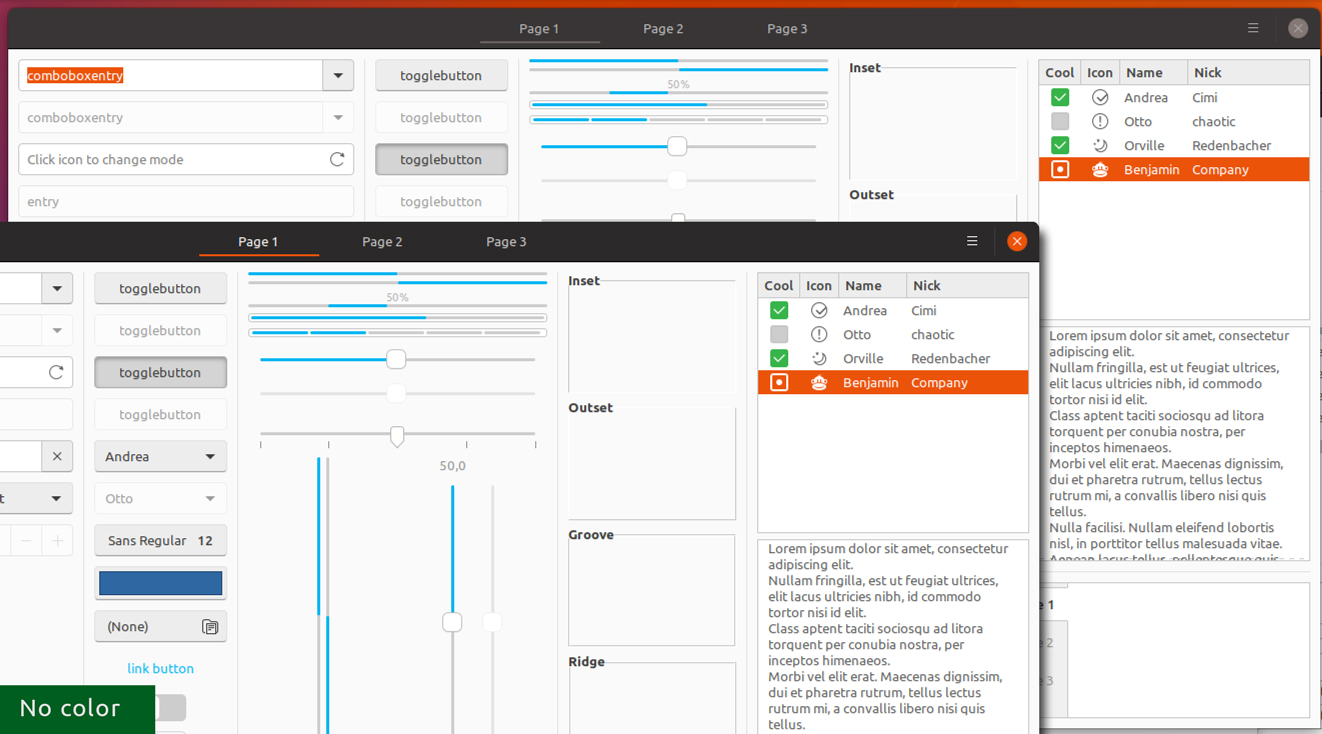Open dropdown arrow left of Otto combo
This screenshot has width=1322, height=734.
coord(56,498)
